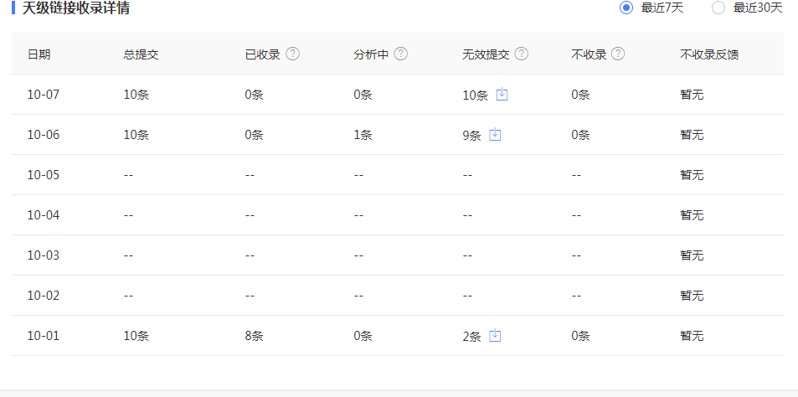
Task: Click 1条 analyzing count for 10-06
Action: (363, 135)
